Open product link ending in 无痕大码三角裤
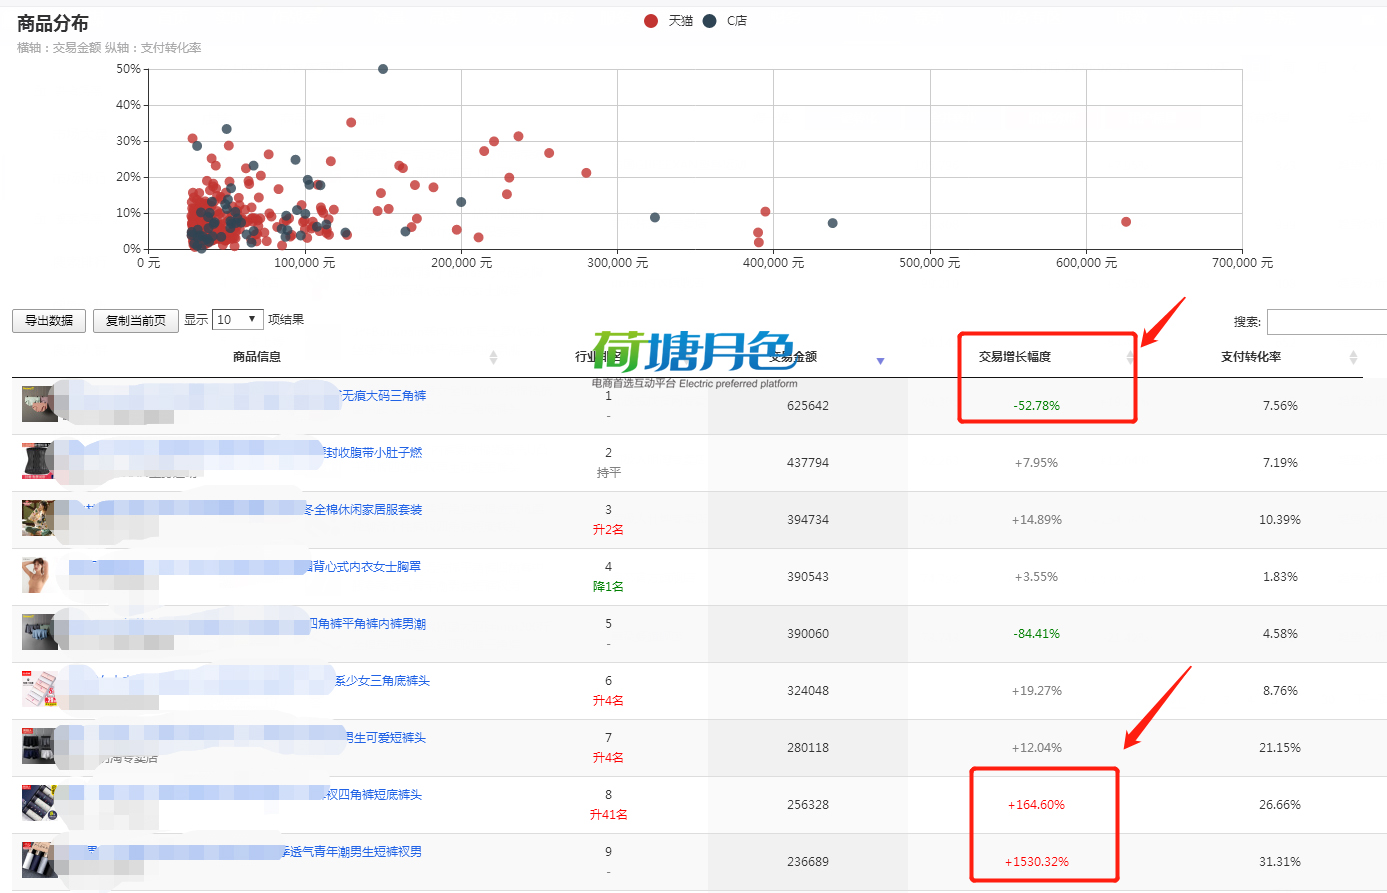Screen dimensions: 1387x893 tap(384, 396)
